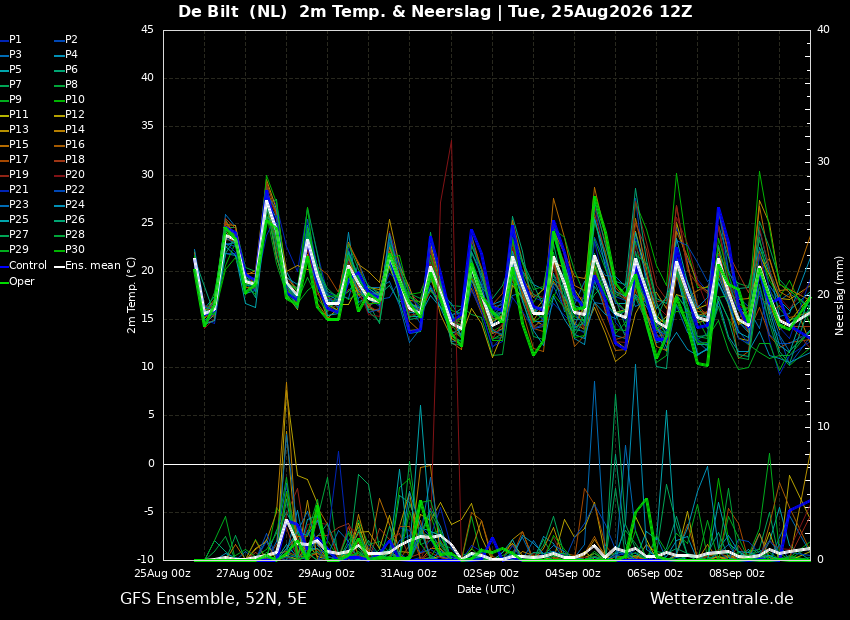Click the P26 legend label
The image size is (850, 620).
pyautogui.click(x=75, y=219)
